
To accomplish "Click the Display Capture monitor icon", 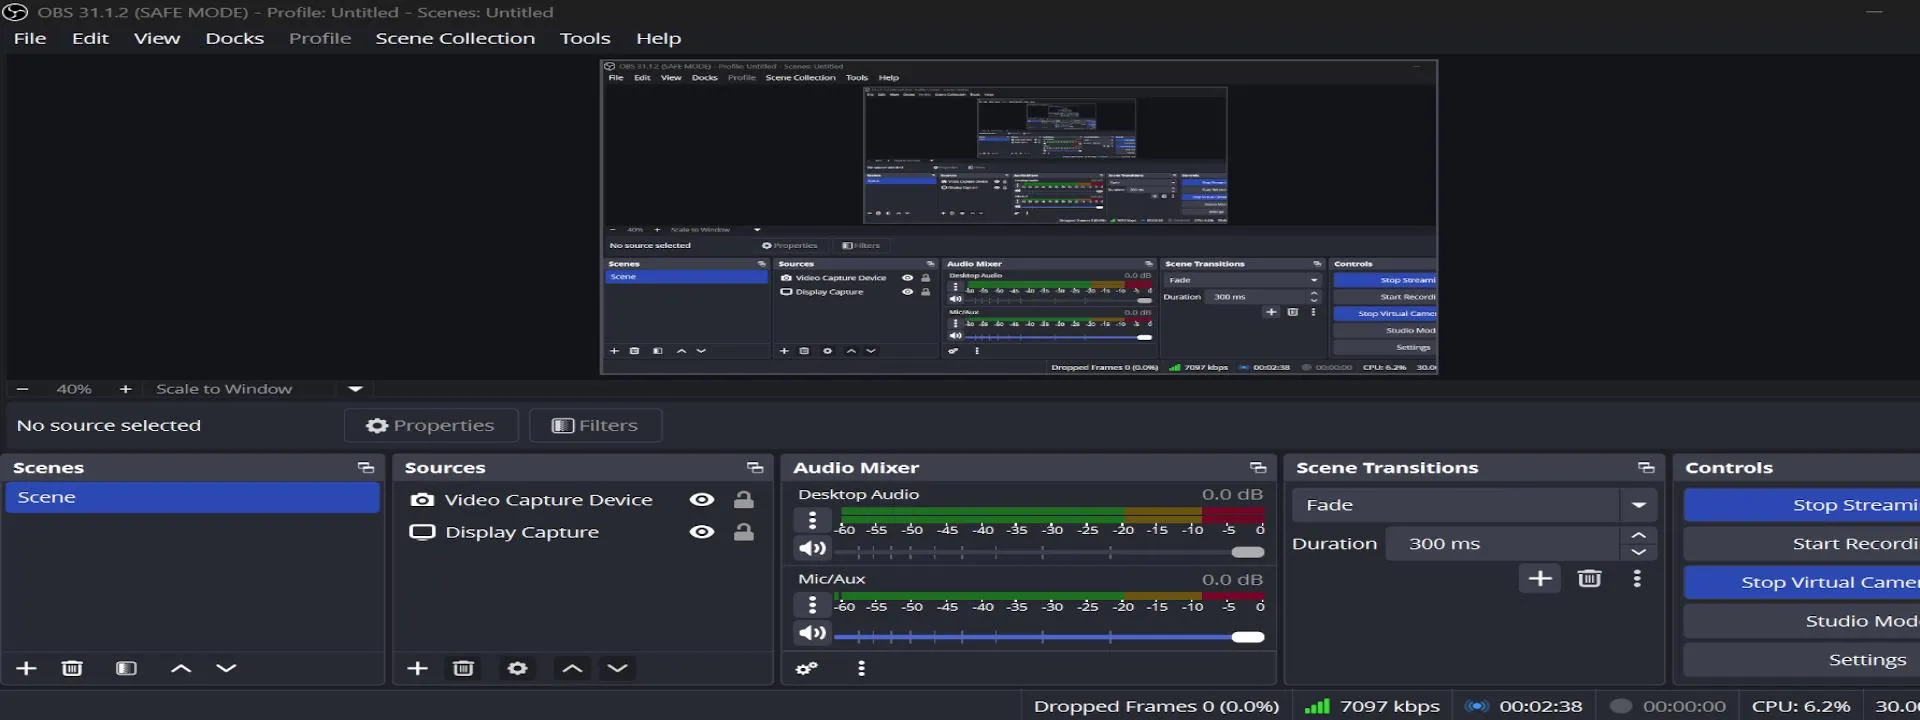I will point(423,532).
